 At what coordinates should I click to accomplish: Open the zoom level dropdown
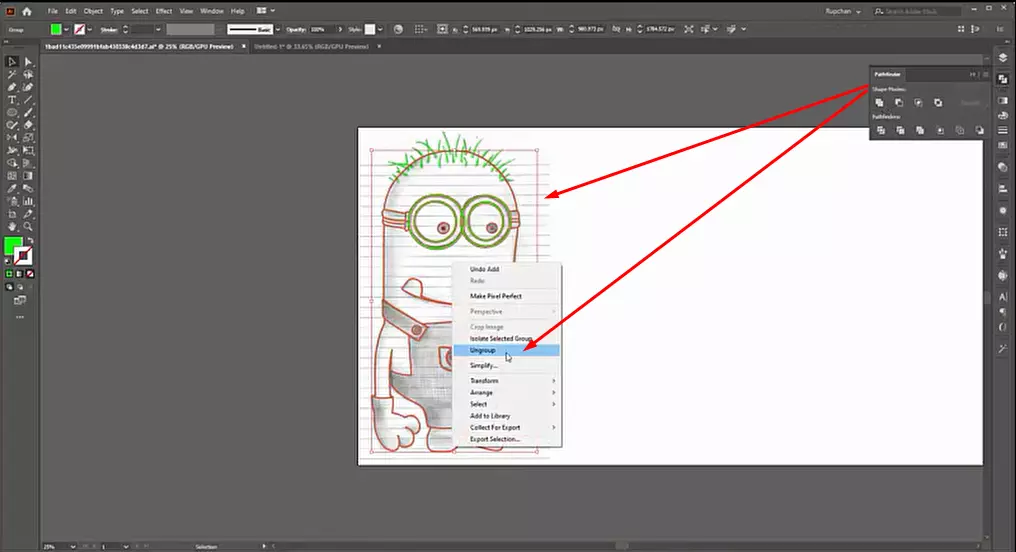[58, 547]
